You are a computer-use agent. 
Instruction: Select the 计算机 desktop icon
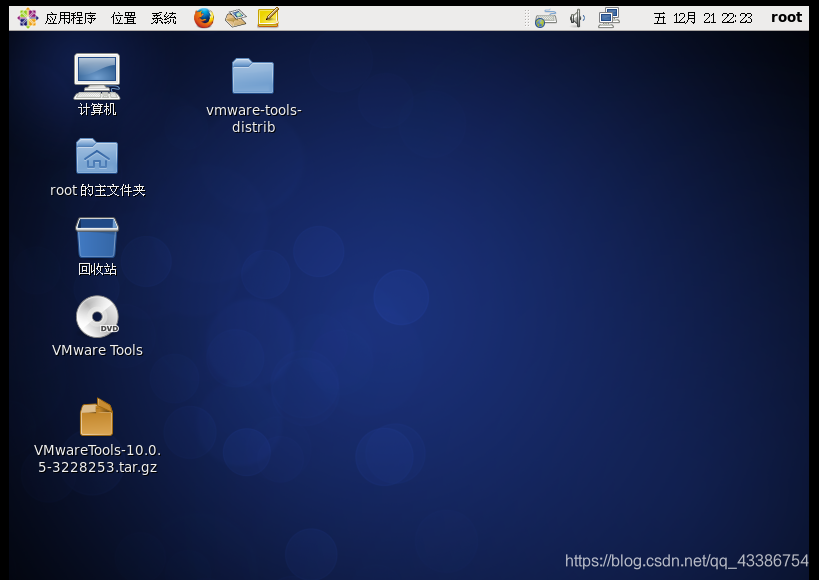(97, 76)
